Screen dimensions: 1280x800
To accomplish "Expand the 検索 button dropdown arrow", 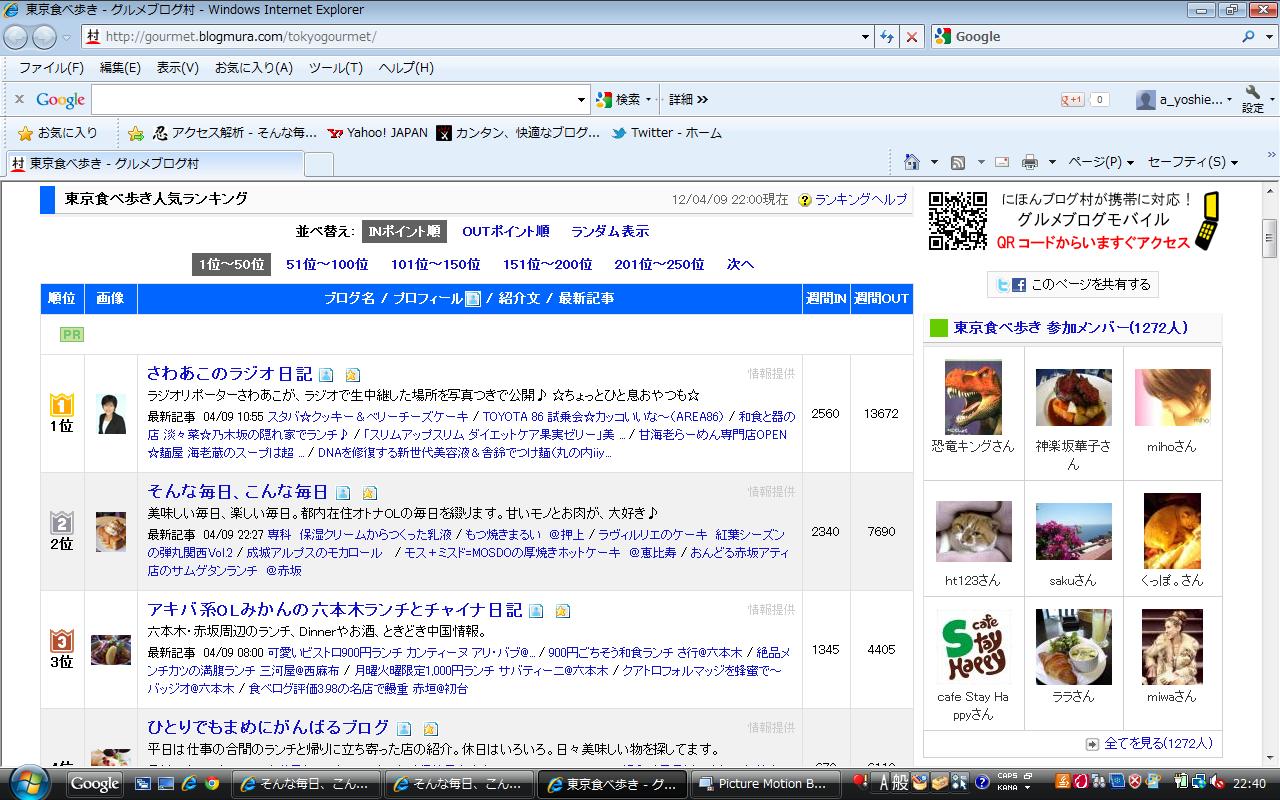I will (649, 99).
